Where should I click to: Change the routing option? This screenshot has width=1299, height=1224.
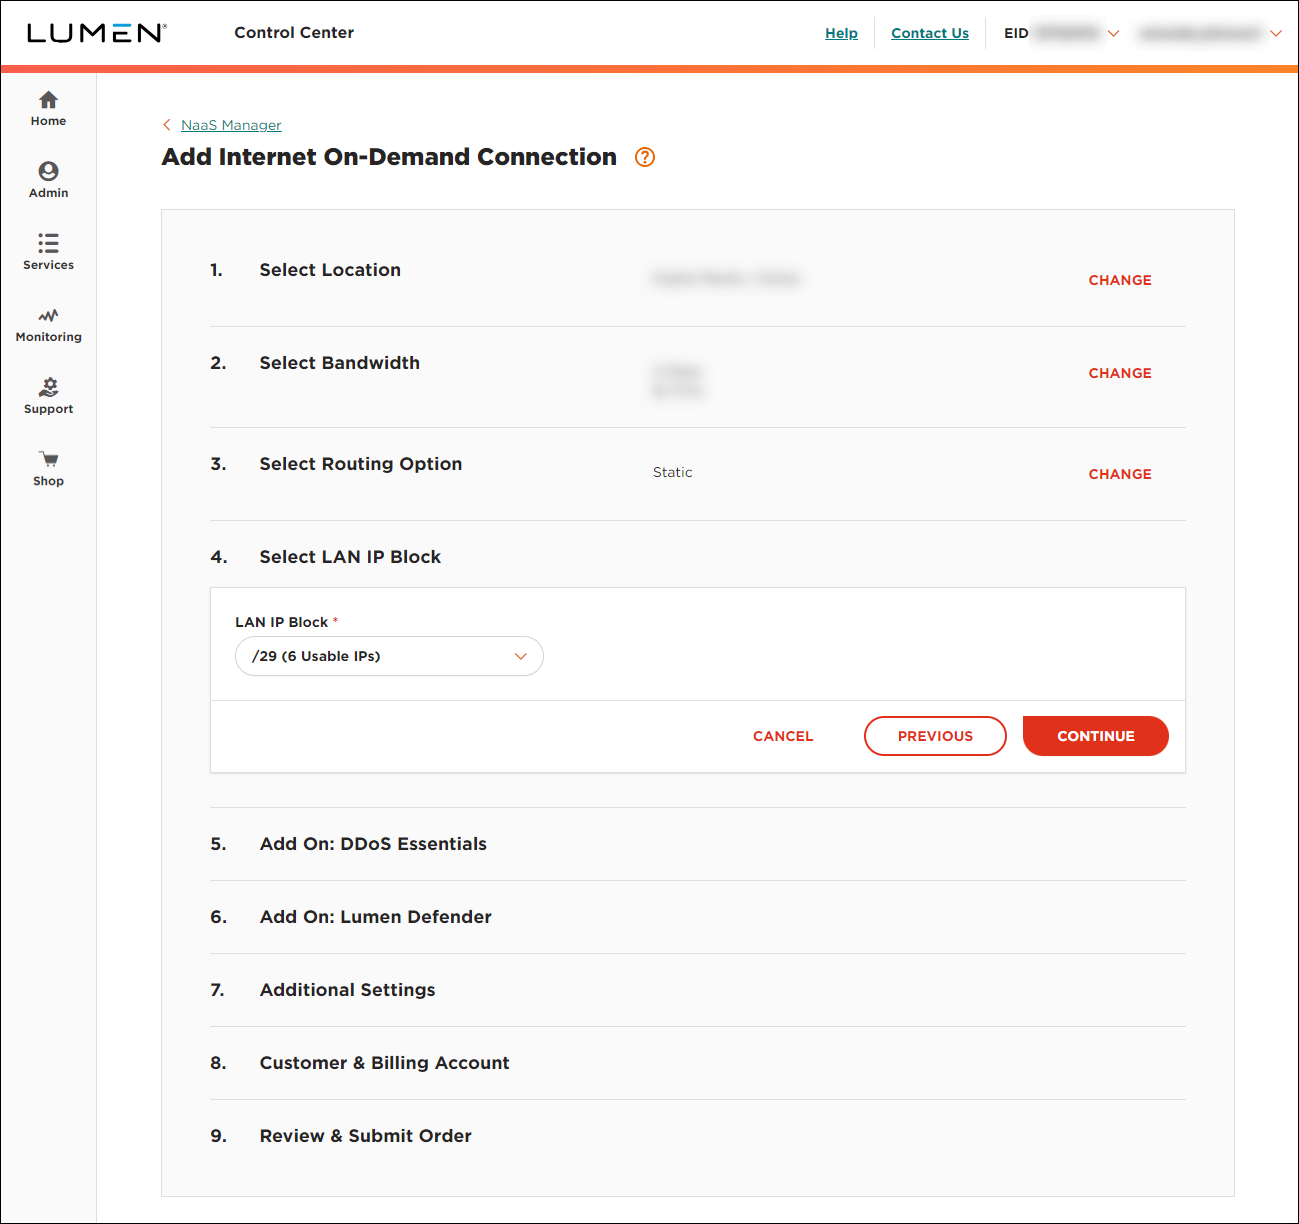point(1120,474)
